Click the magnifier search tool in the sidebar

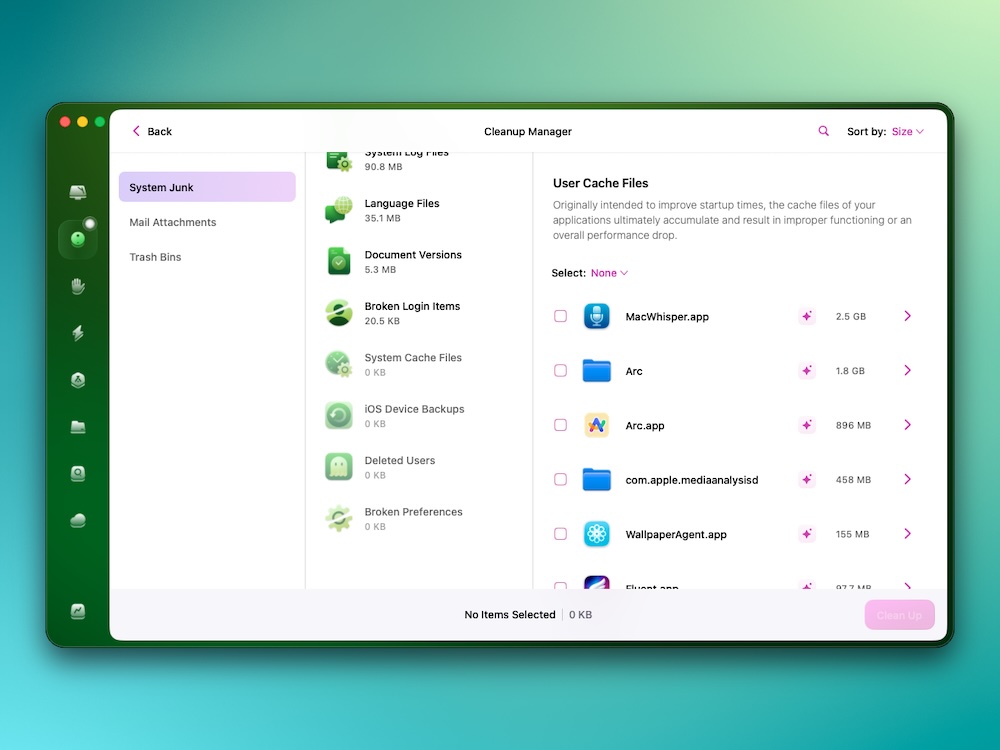[78, 472]
